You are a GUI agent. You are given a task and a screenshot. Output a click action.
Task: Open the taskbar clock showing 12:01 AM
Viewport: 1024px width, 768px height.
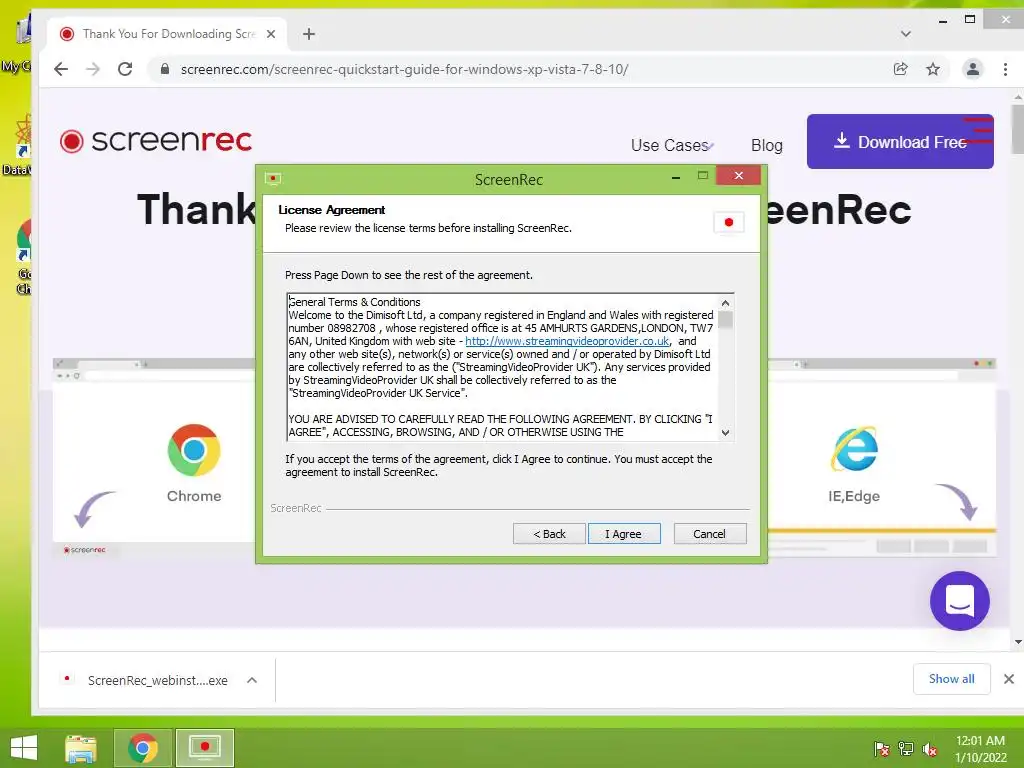coord(980,748)
